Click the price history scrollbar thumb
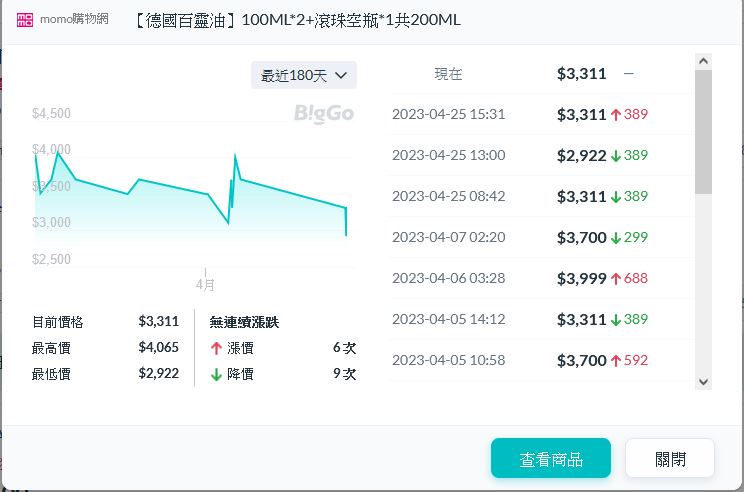The height and width of the screenshot is (492, 744). [703, 130]
